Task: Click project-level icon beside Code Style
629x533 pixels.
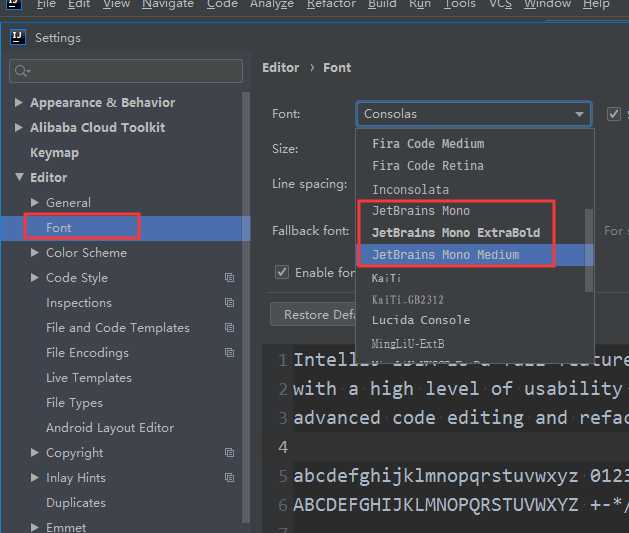Action: (x=229, y=278)
